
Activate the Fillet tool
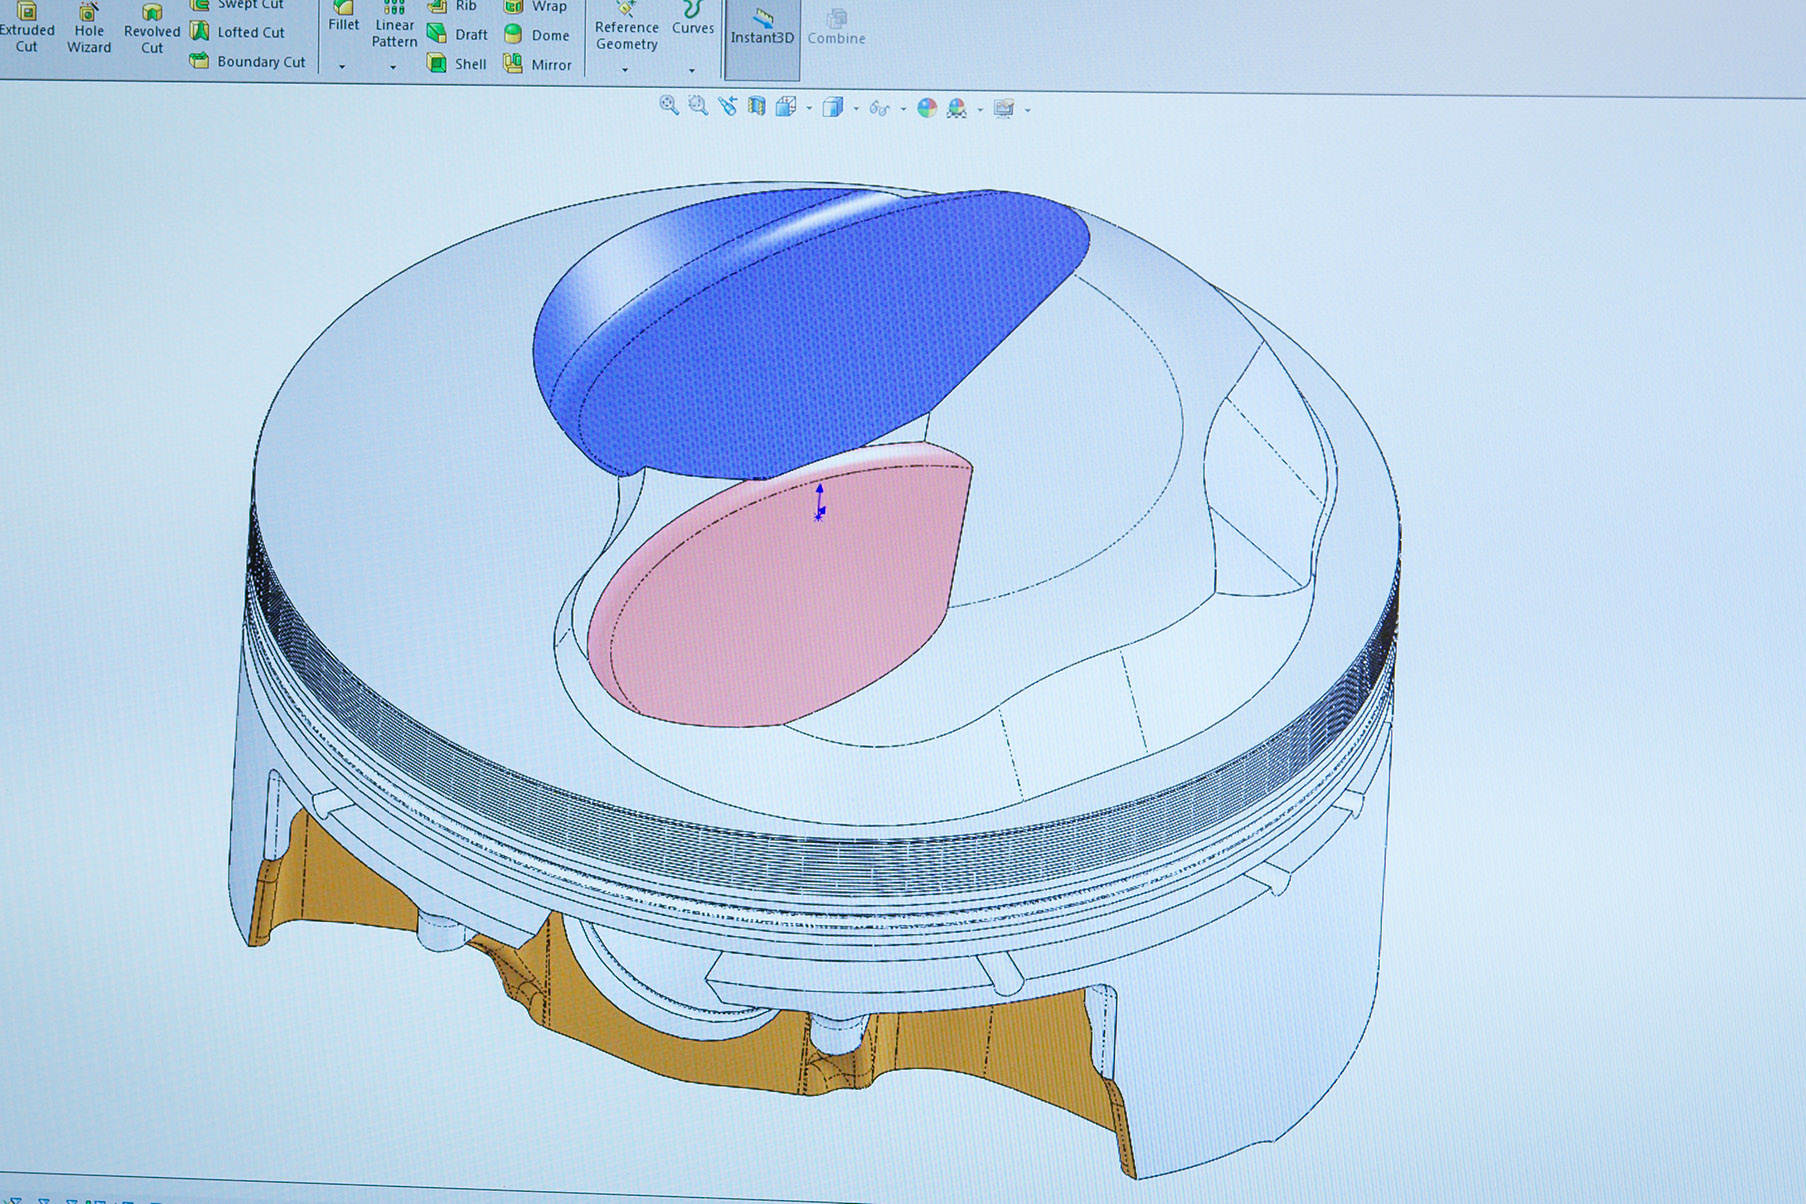point(343,17)
